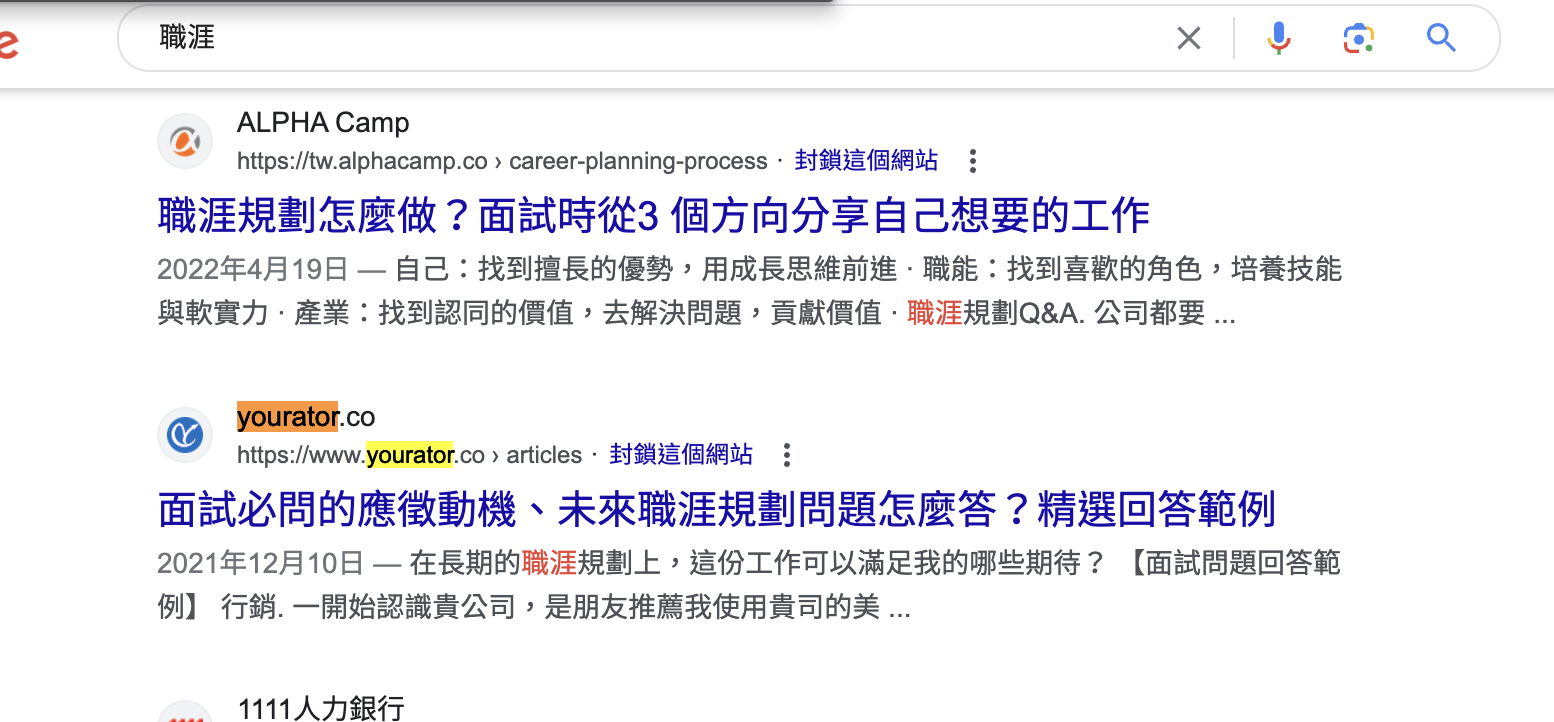
Task: Submit search with magnifying glass icon
Action: 1440,39
